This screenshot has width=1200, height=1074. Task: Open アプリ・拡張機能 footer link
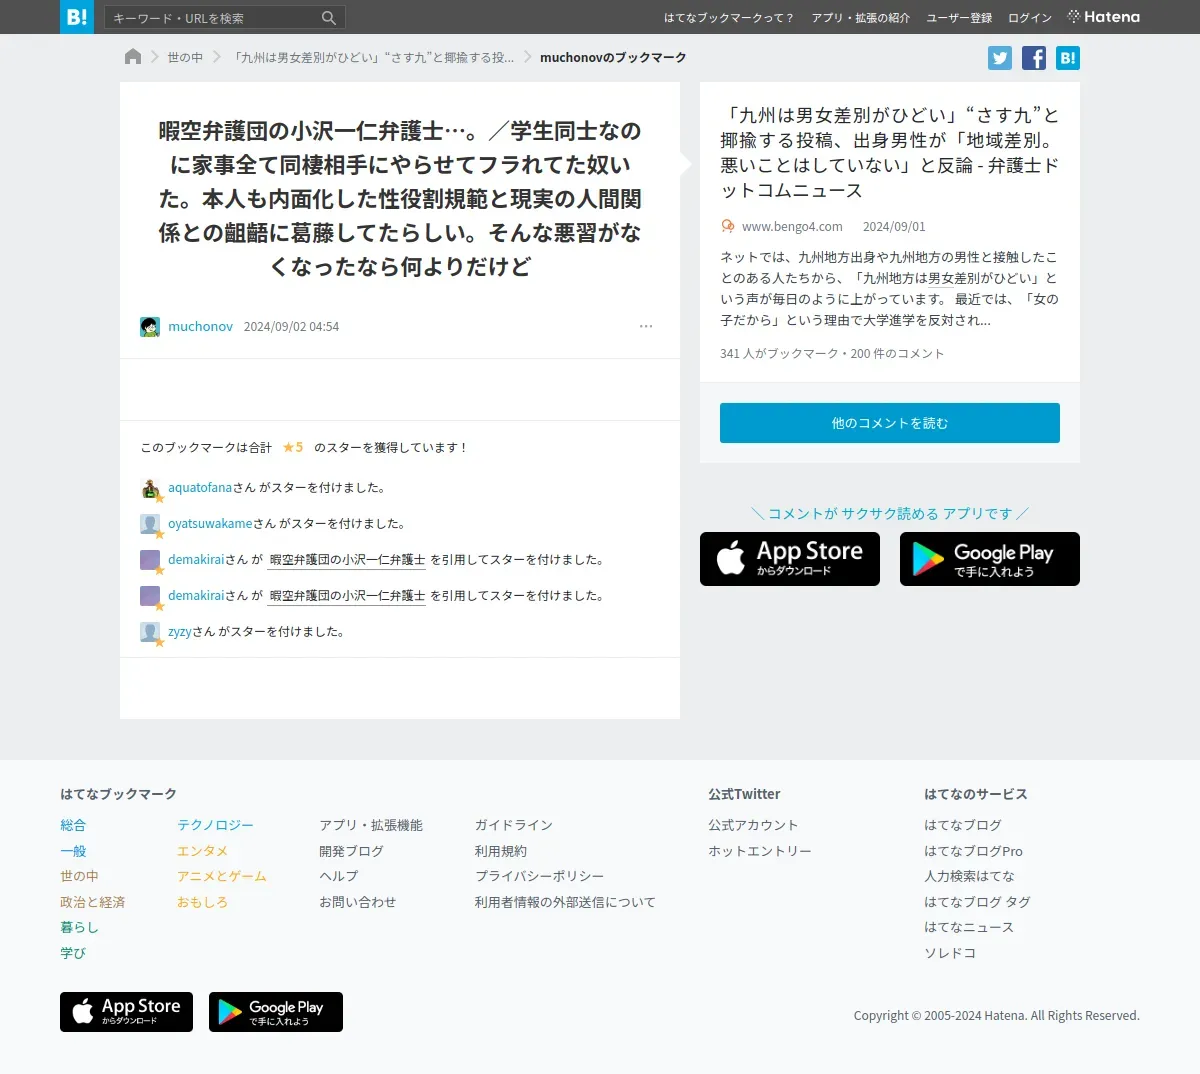(x=371, y=825)
